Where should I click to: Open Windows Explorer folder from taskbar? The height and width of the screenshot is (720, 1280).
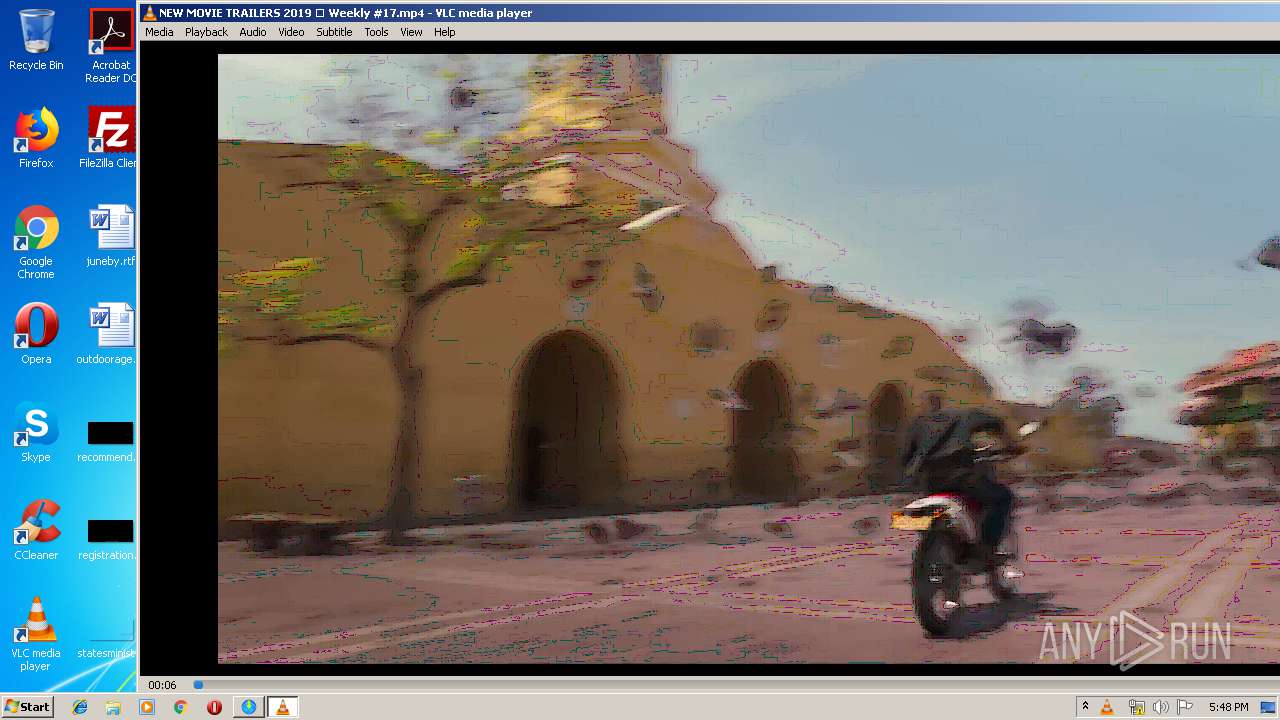[x=113, y=707]
